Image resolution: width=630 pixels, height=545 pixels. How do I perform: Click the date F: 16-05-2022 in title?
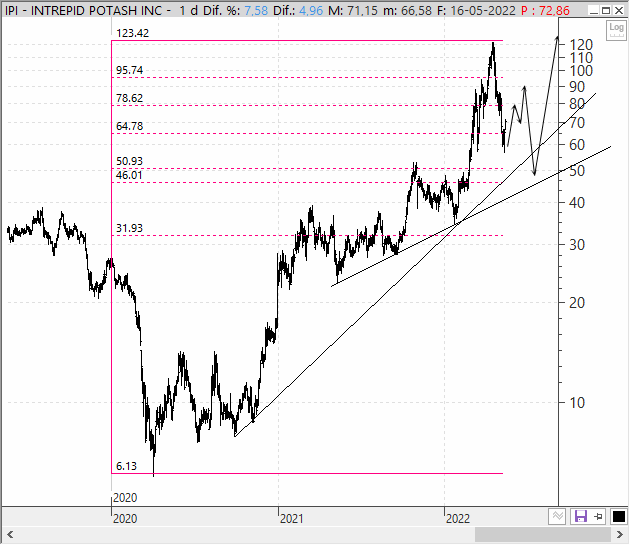click(477, 10)
